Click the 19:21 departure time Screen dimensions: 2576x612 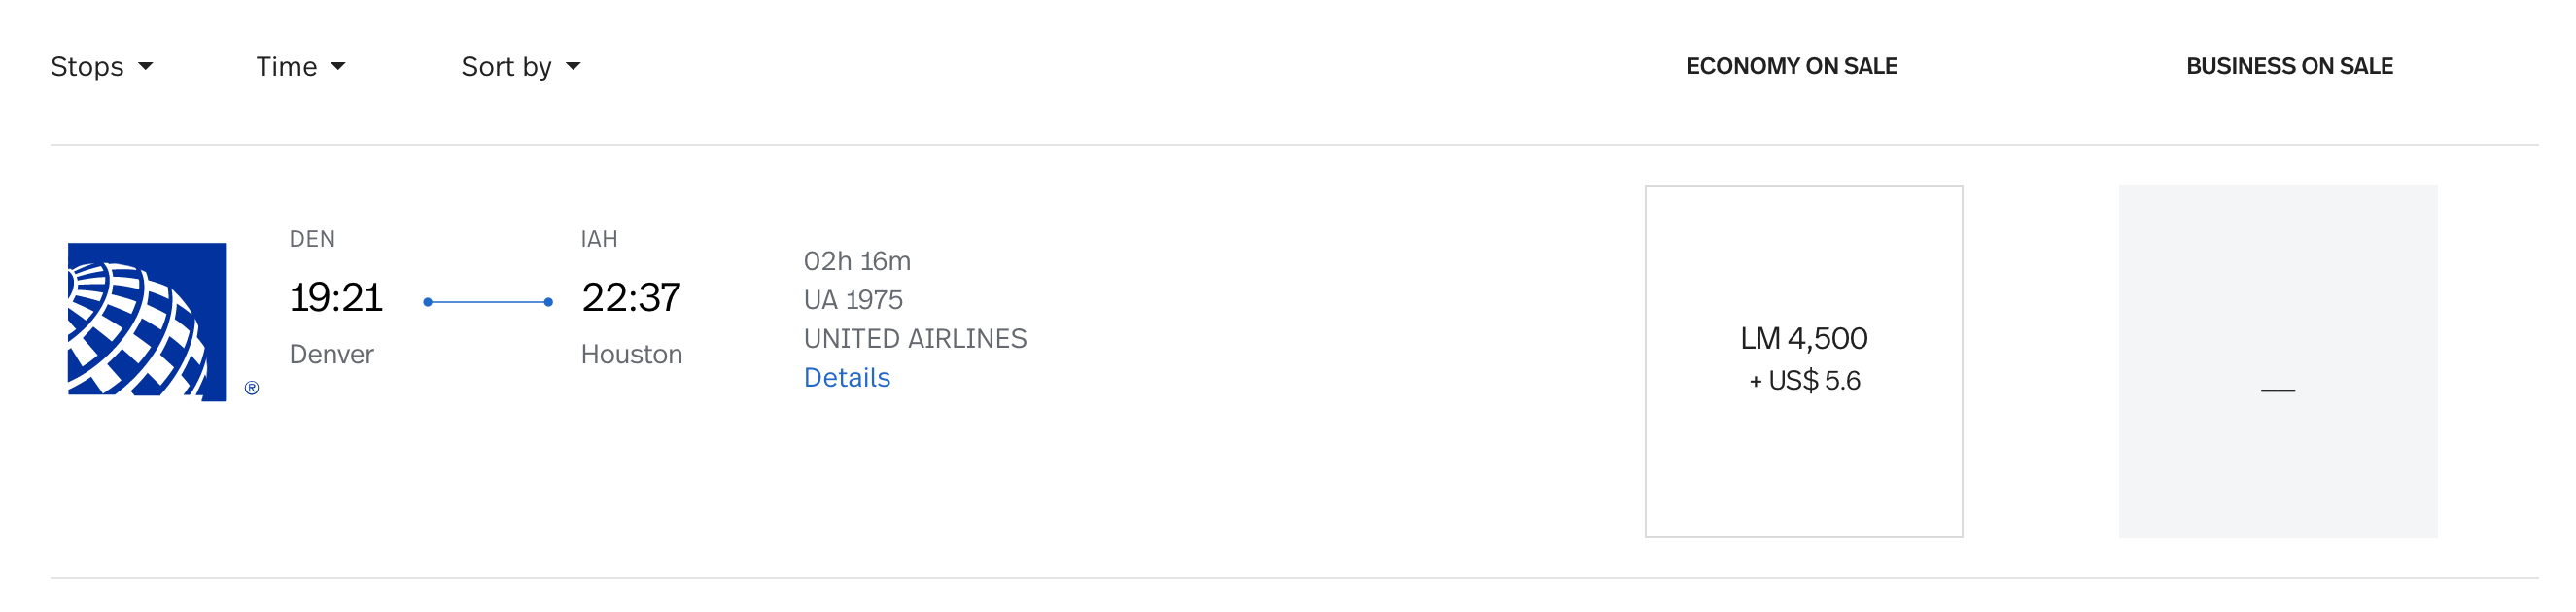(x=336, y=298)
